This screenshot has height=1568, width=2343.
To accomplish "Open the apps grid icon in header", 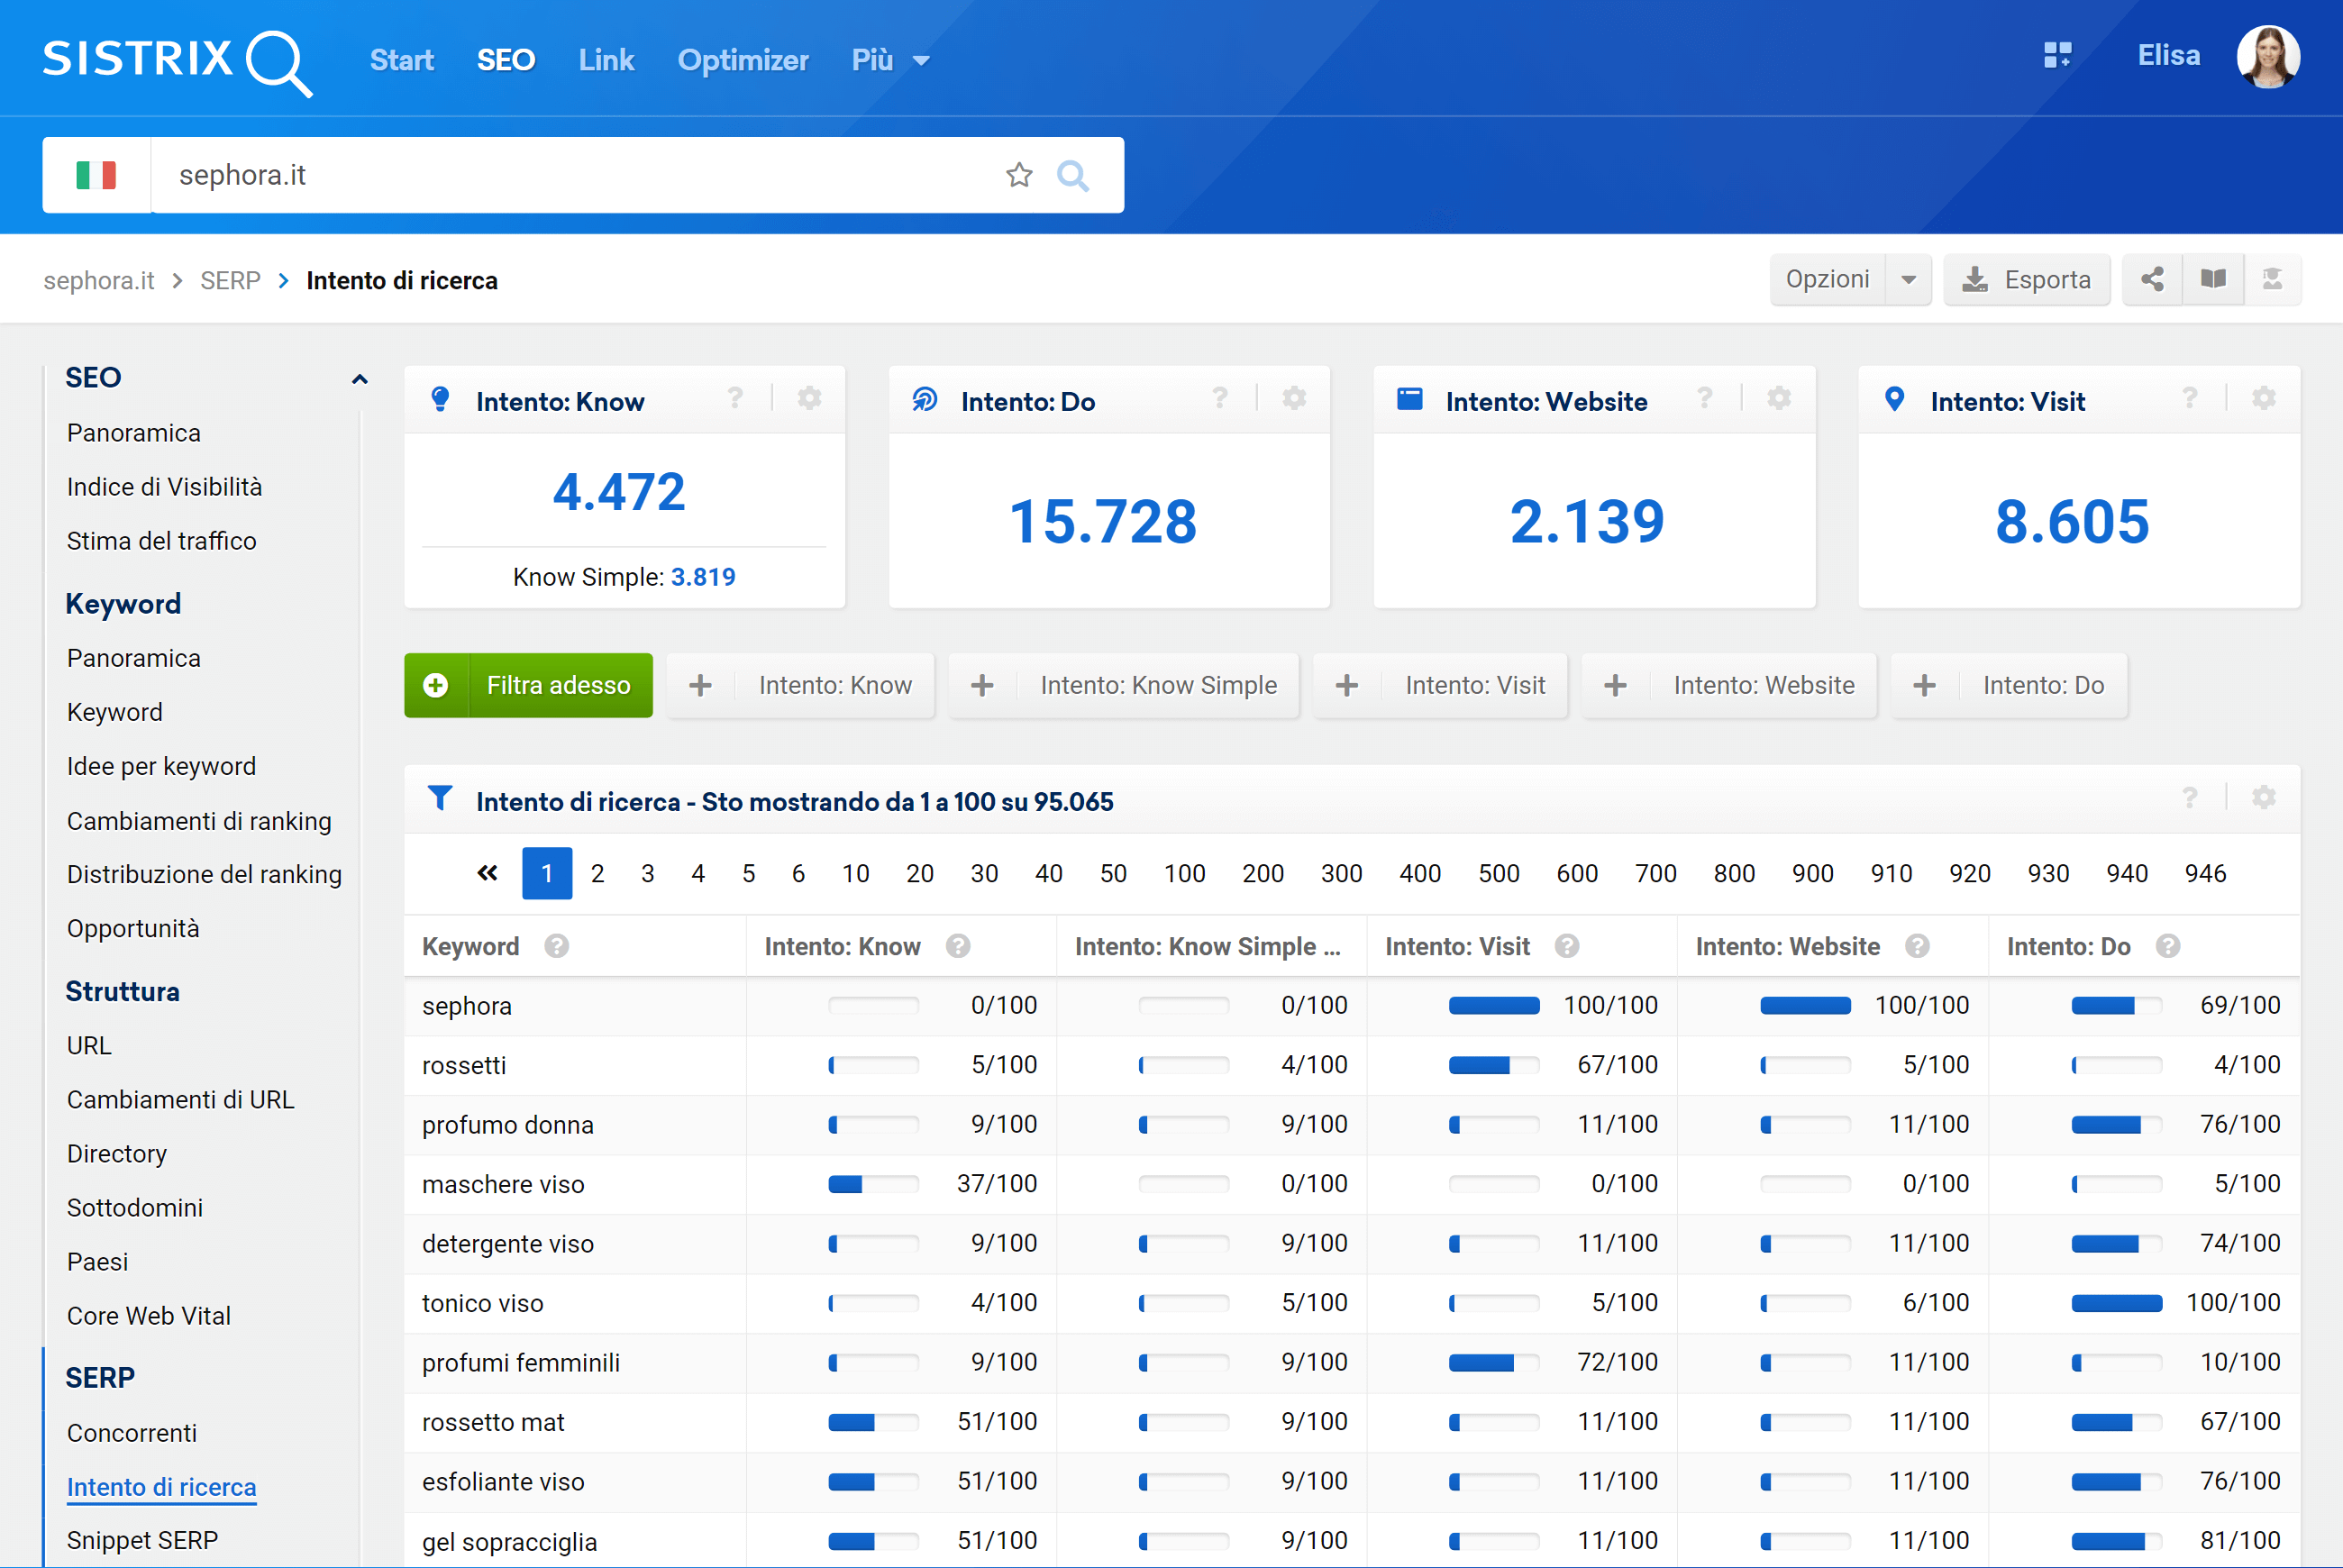I will pyautogui.click(x=2057, y=55).
